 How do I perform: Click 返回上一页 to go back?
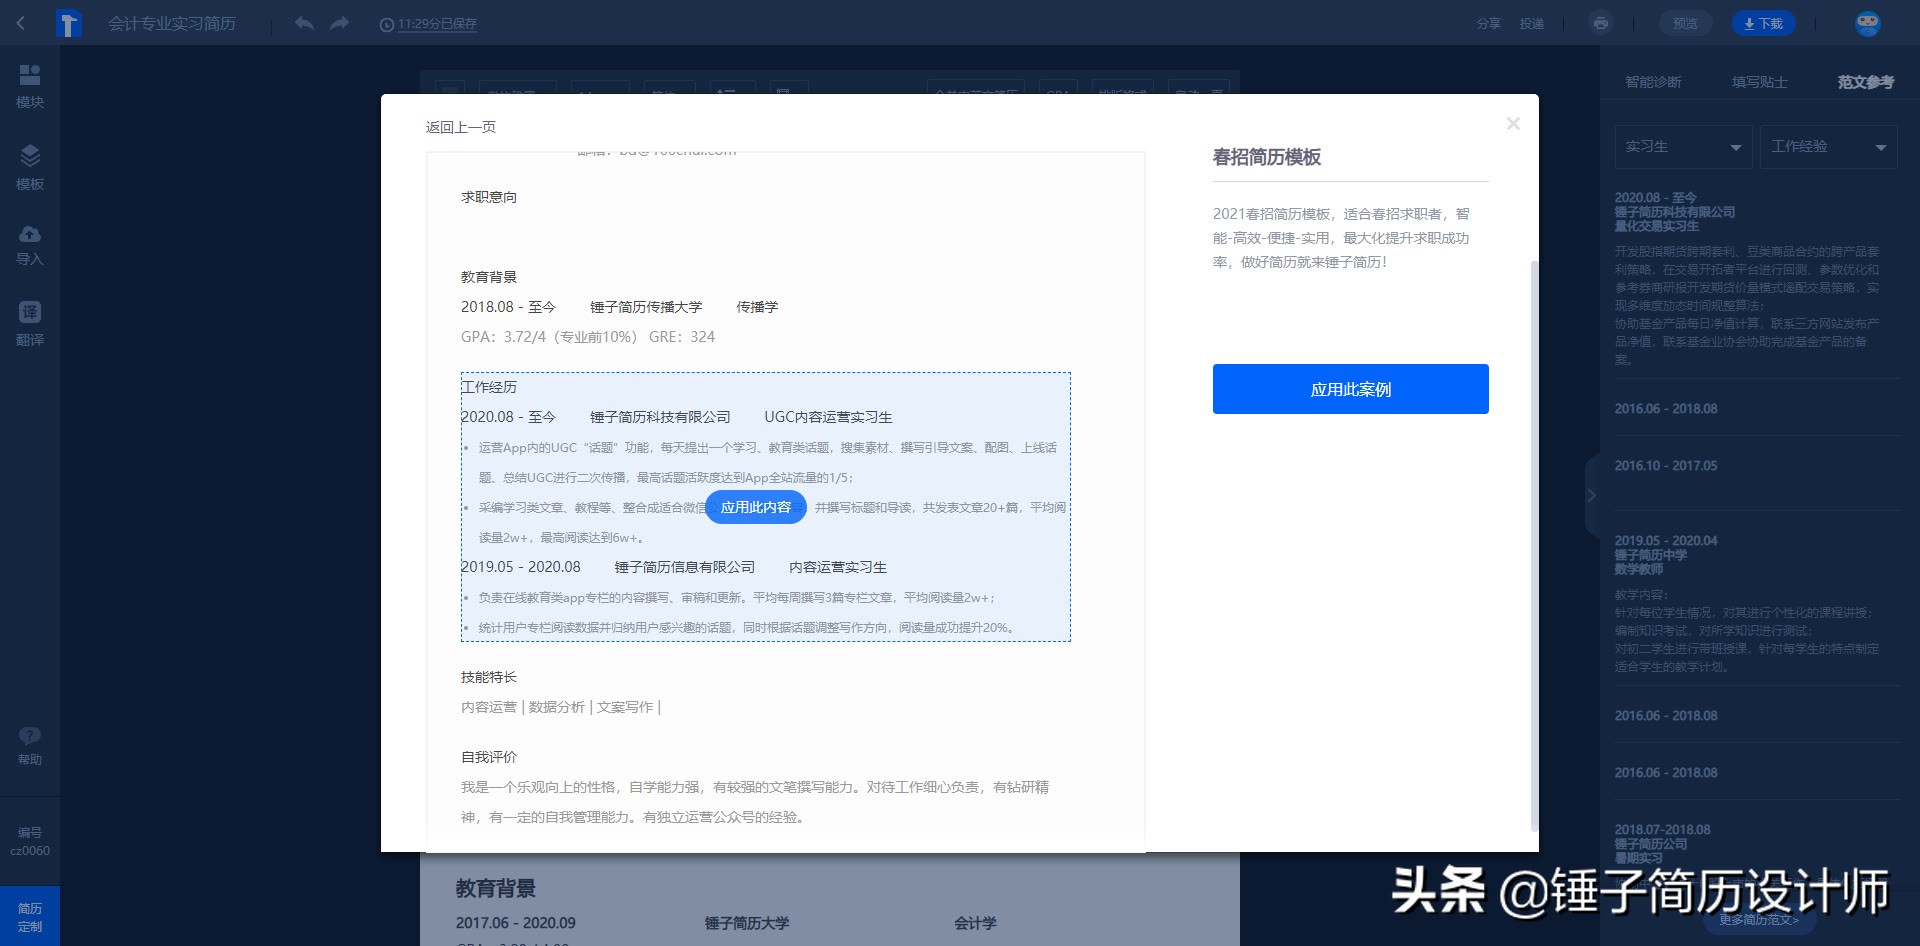point(460,127)
